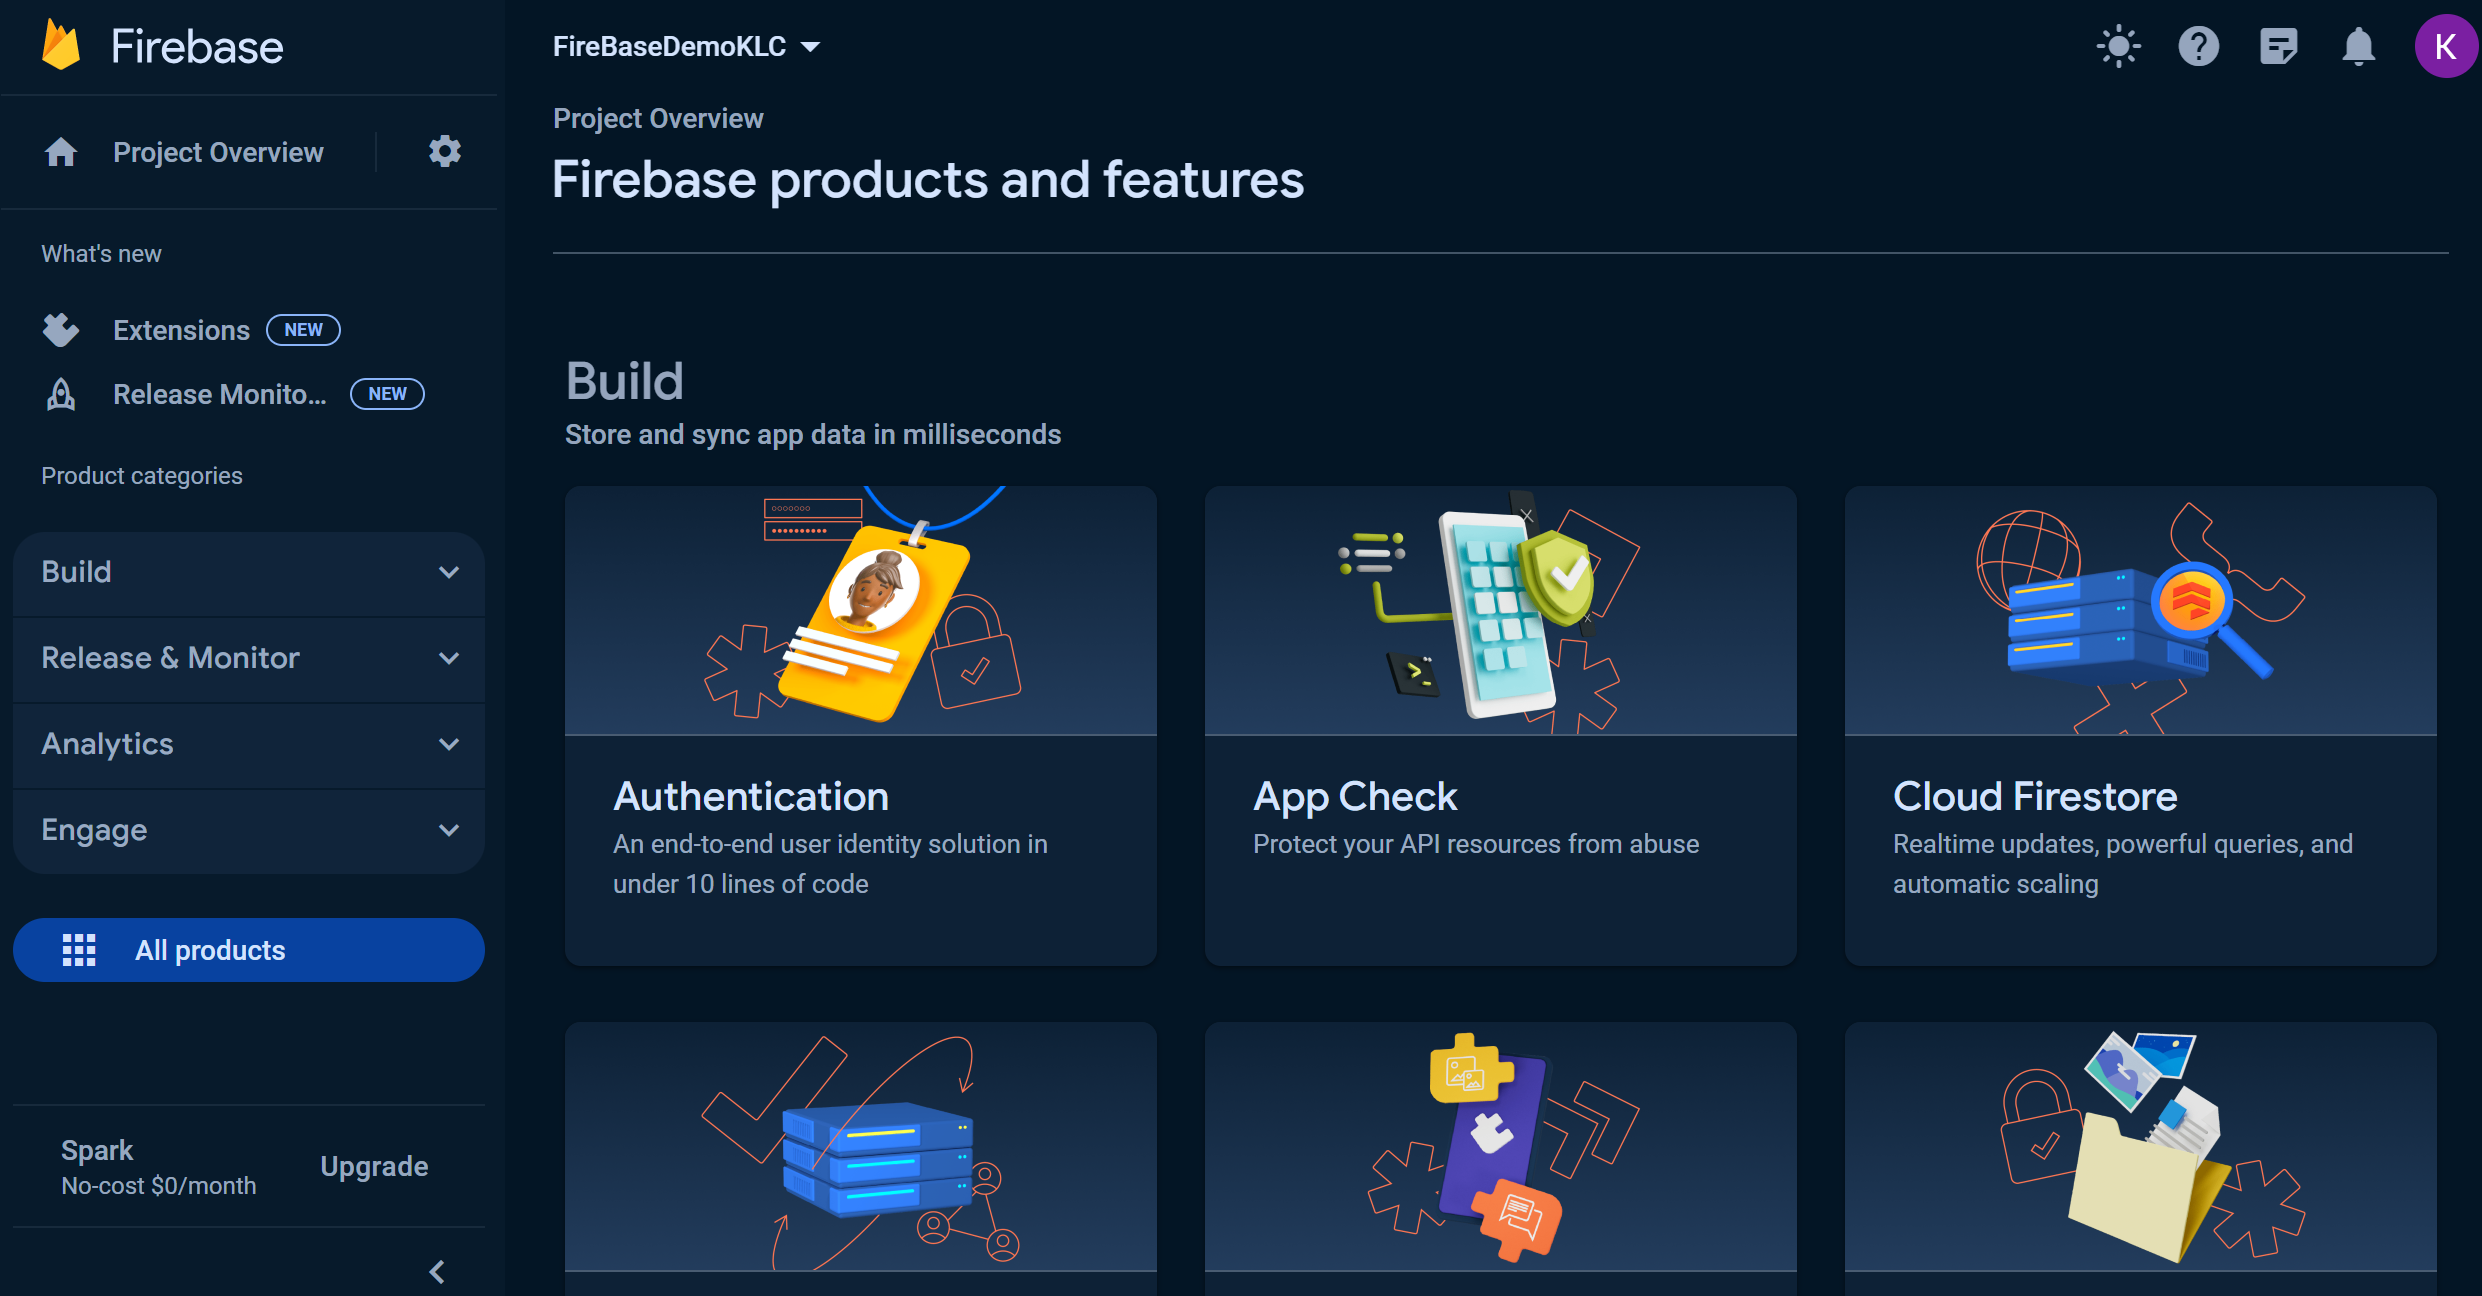Collapse the sidebar with the left chevron
Viewport: 2482px width, 1296px height.
(x=437, y=1271)
